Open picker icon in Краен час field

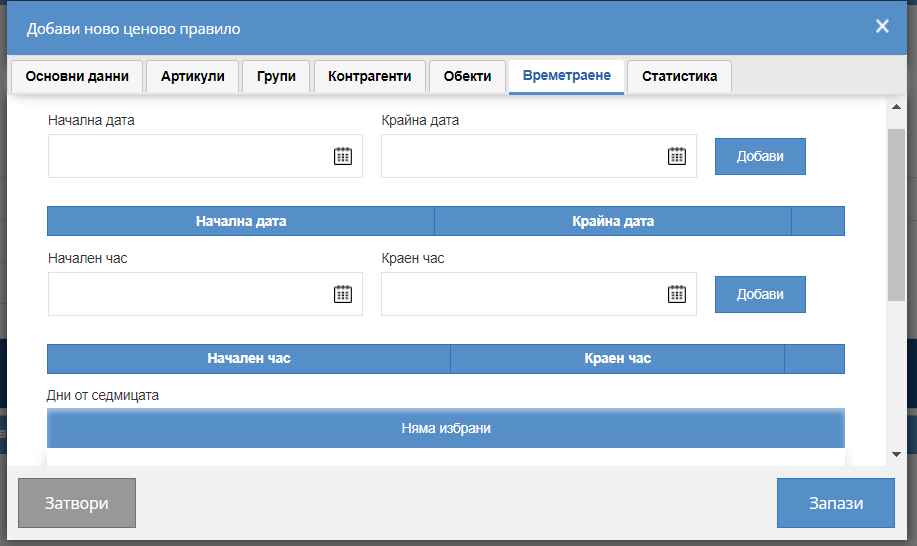point(677,294)
